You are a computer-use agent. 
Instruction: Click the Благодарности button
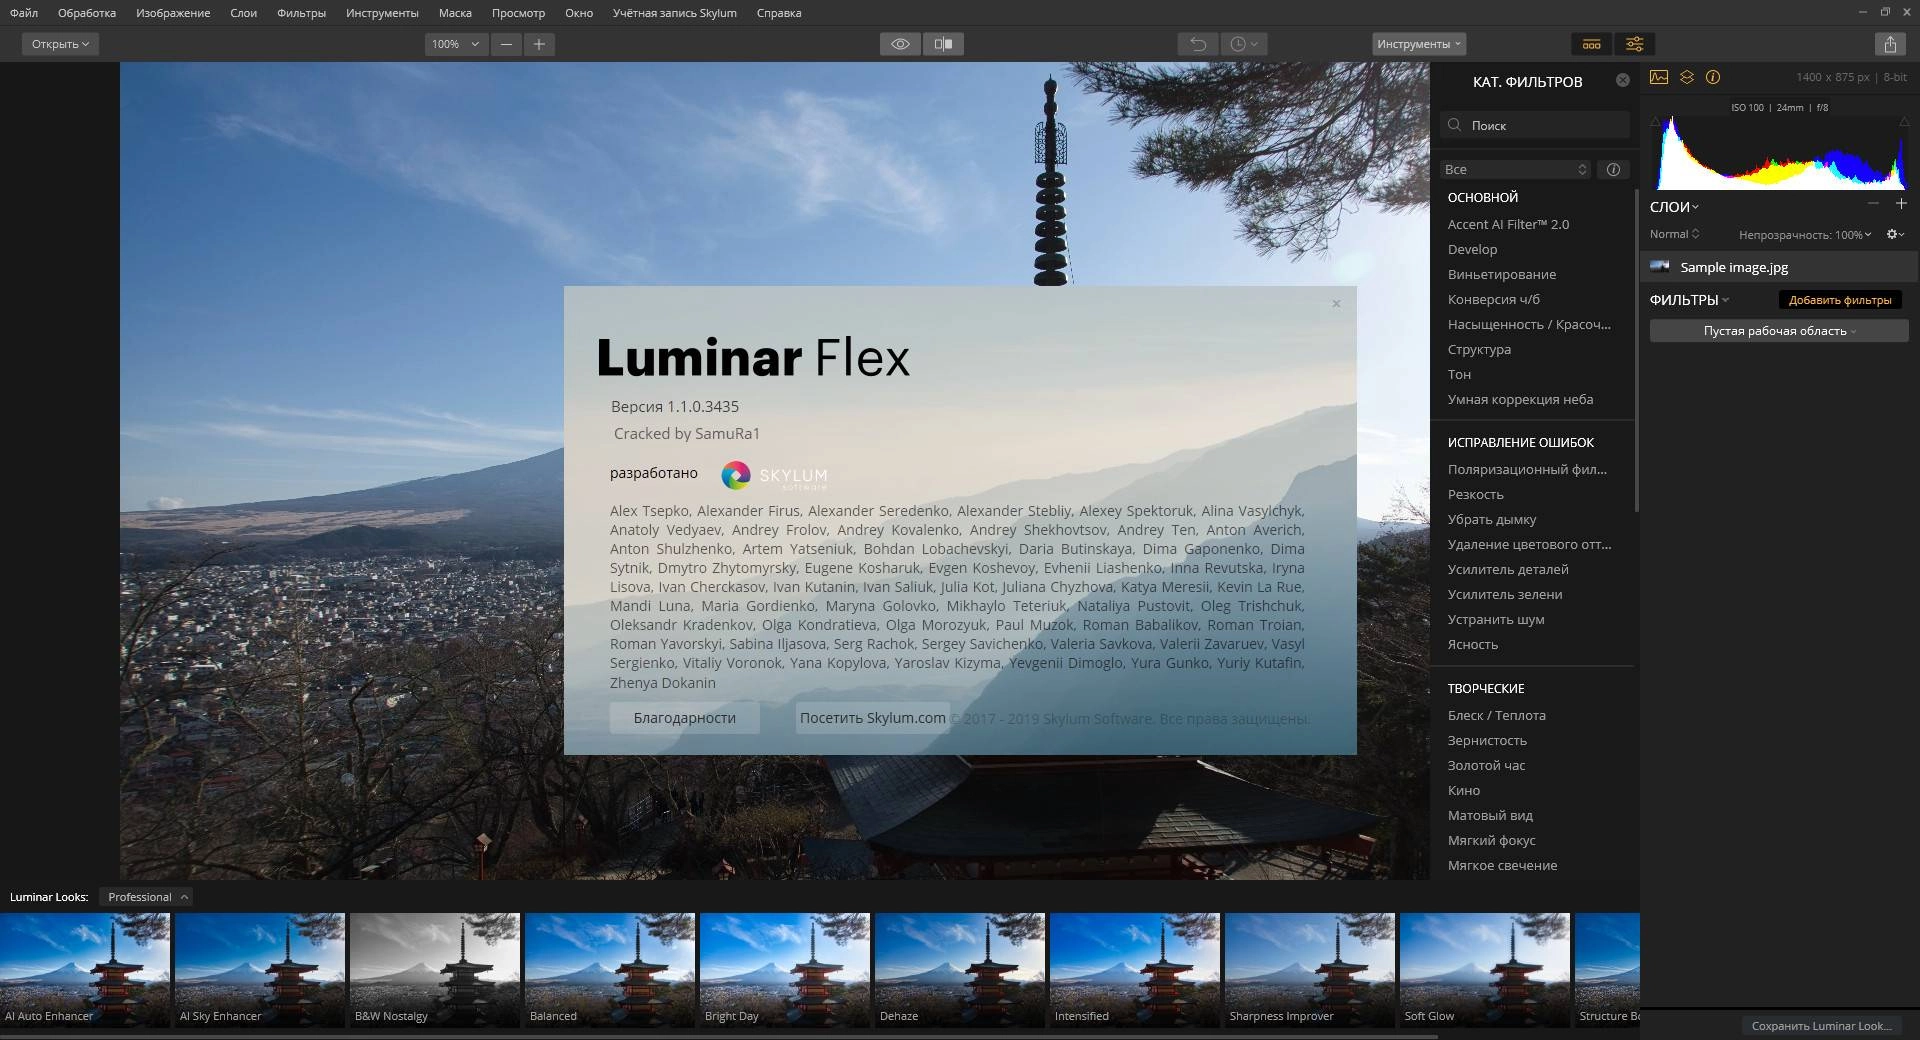point(684,718)
